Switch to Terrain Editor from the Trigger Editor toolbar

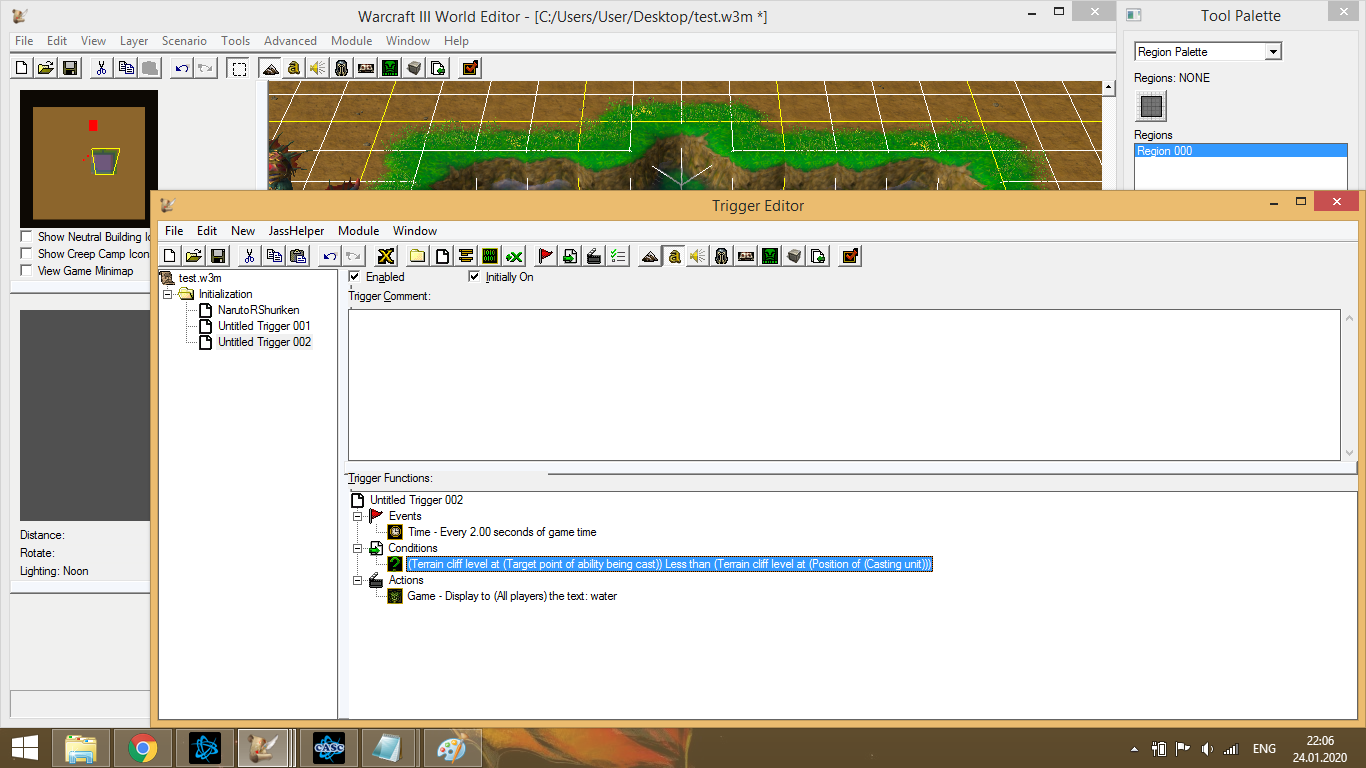click(650, 256)
